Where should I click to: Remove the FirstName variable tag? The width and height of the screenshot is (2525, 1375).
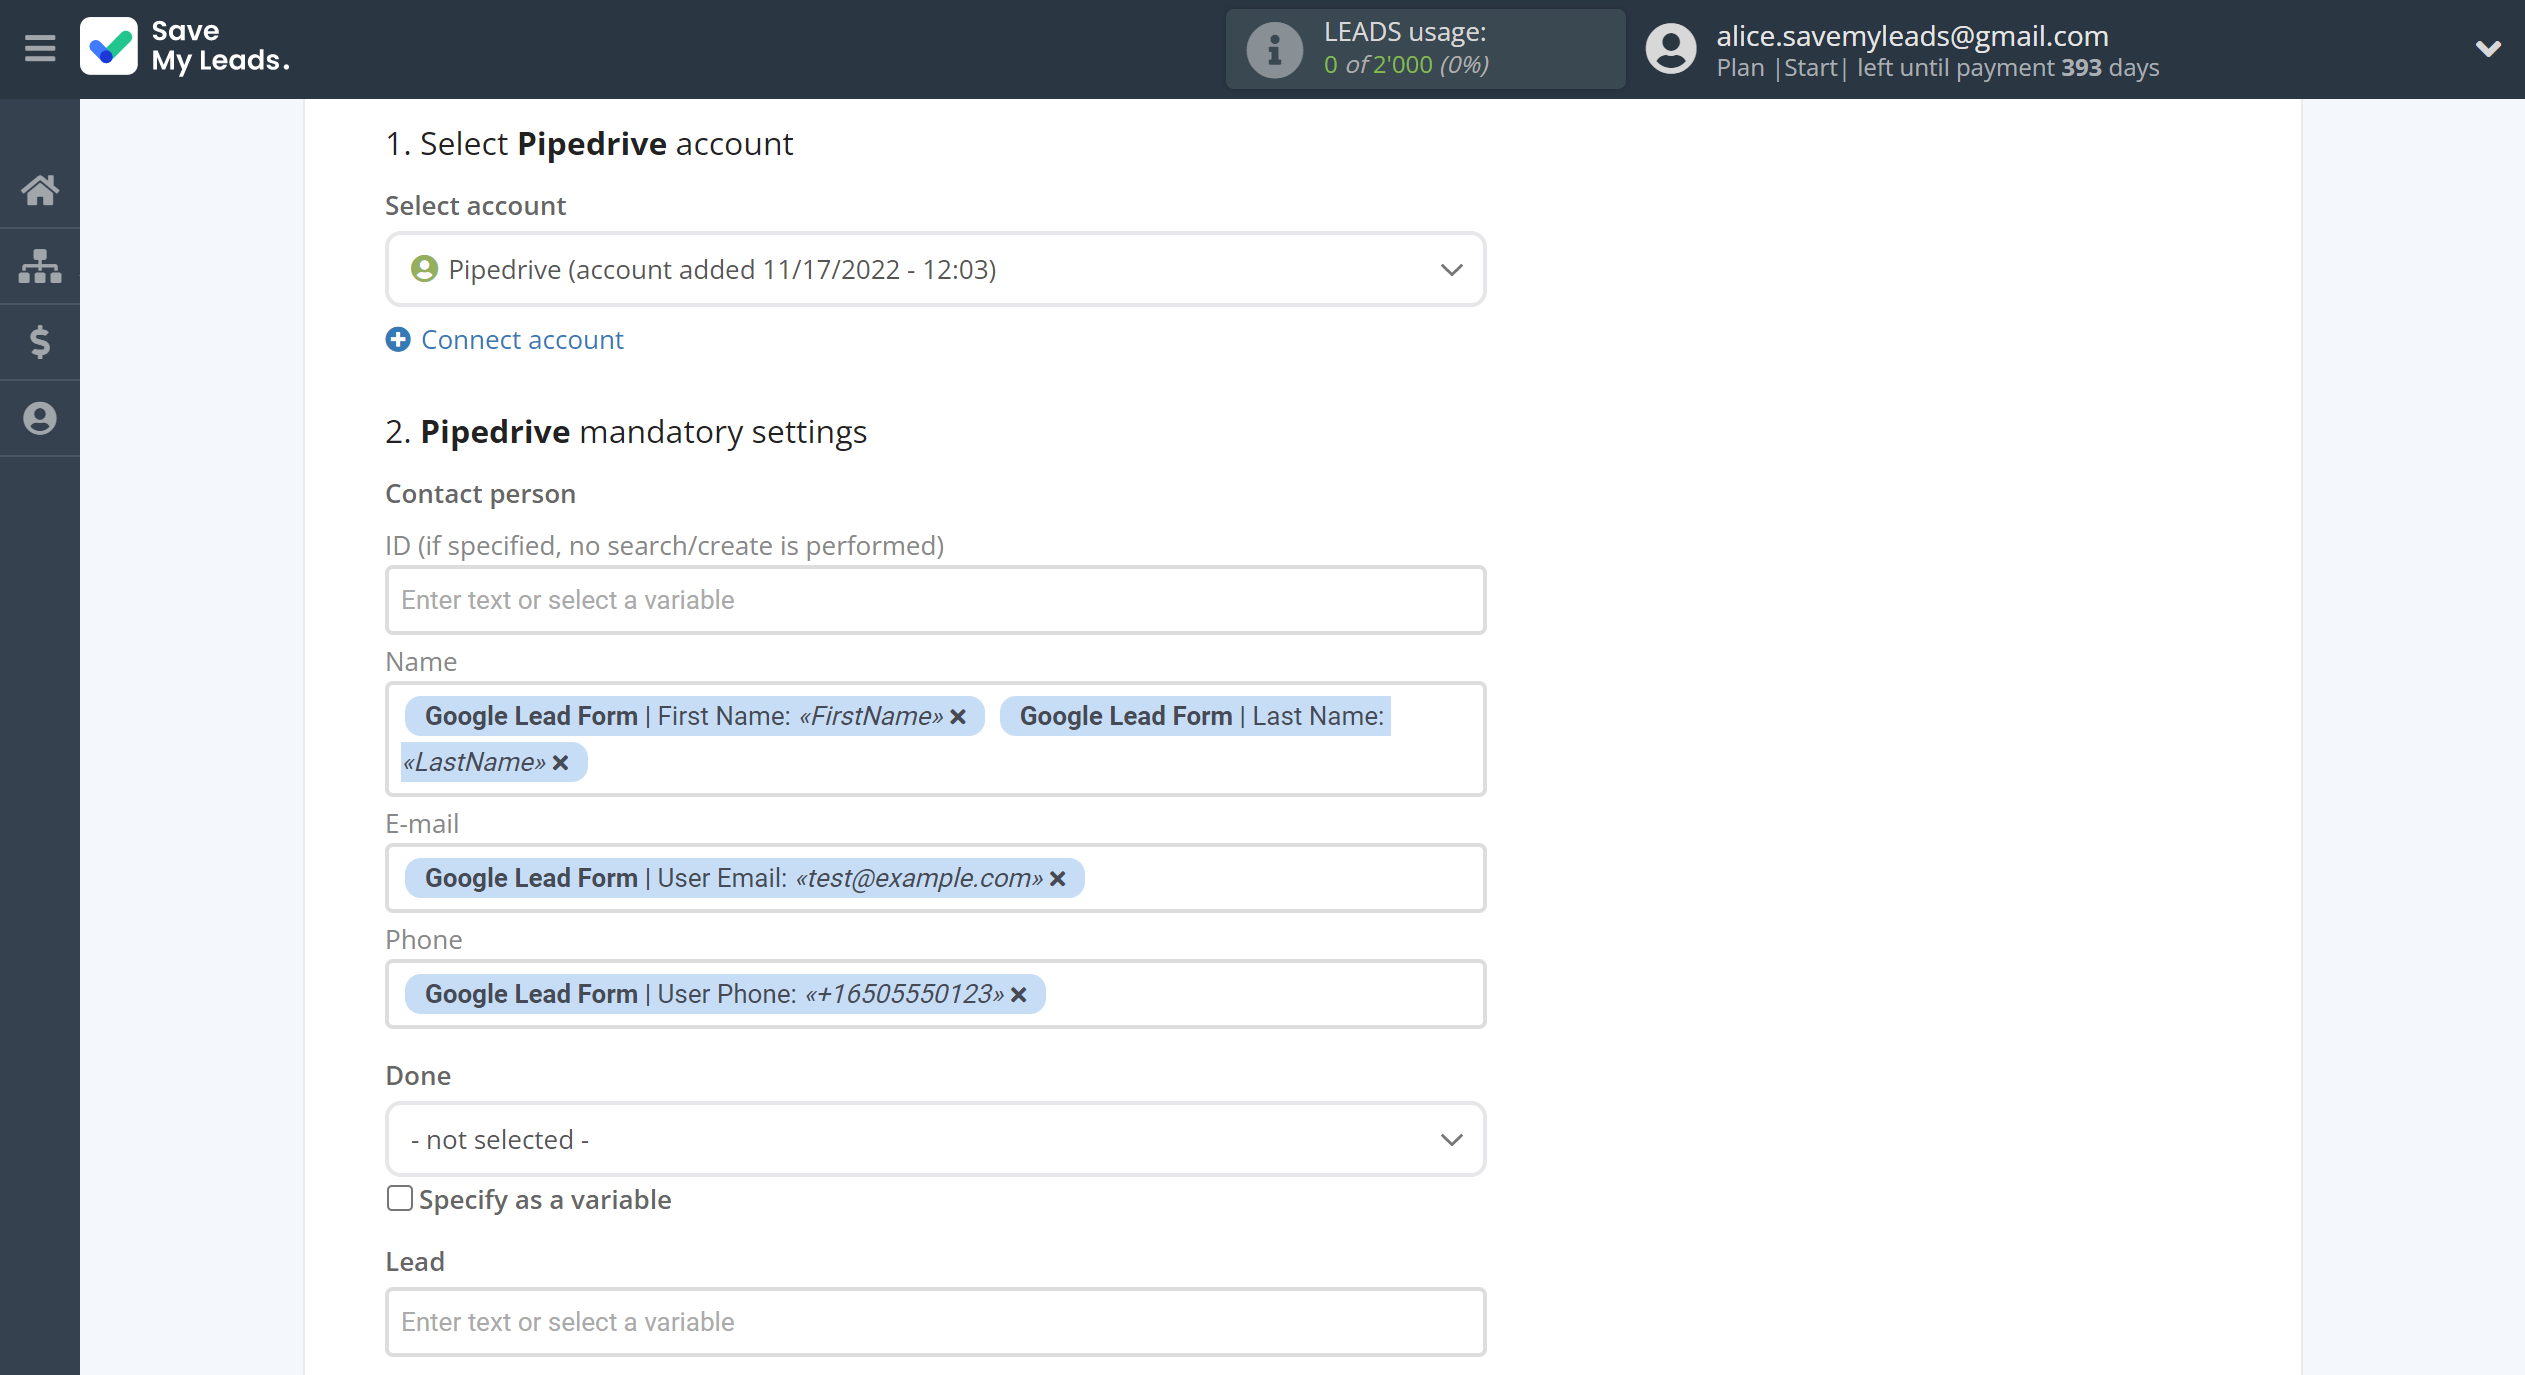(x=958, y=717)
